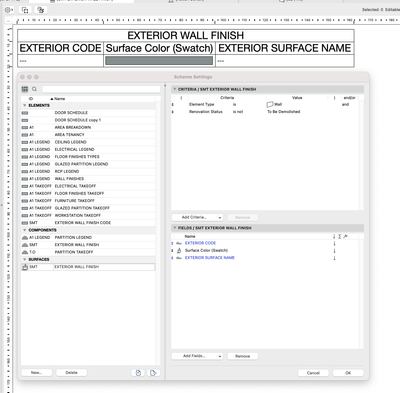This screenshot has height=393, width=400.
Task: Select the FLOOR FINISHES TAKEOFF scheme
Action: click(x=88, y=193)
